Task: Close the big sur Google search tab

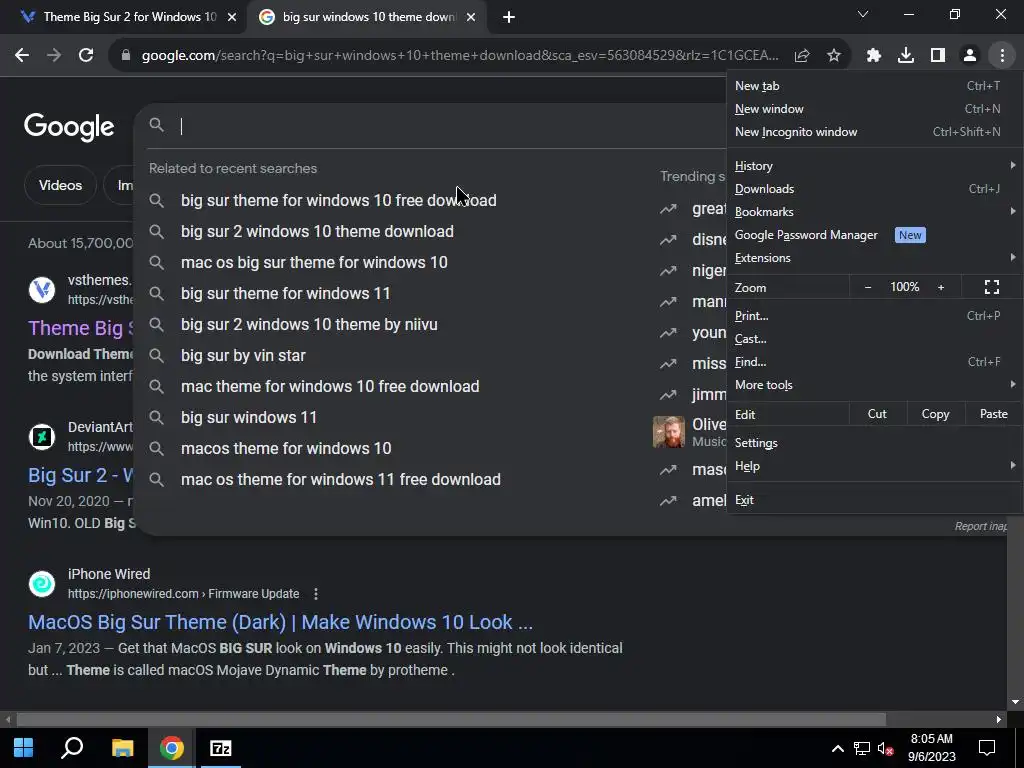Action: 471,17
